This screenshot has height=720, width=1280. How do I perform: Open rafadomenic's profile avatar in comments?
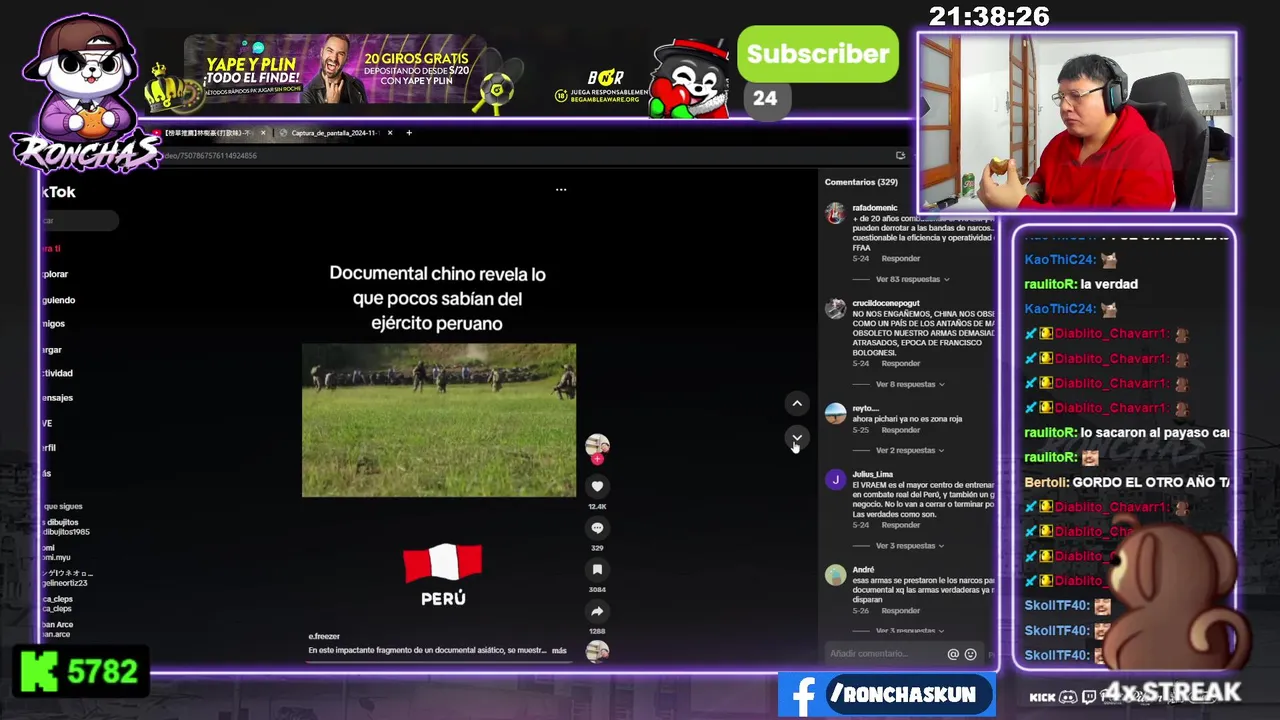click(835, 212)
